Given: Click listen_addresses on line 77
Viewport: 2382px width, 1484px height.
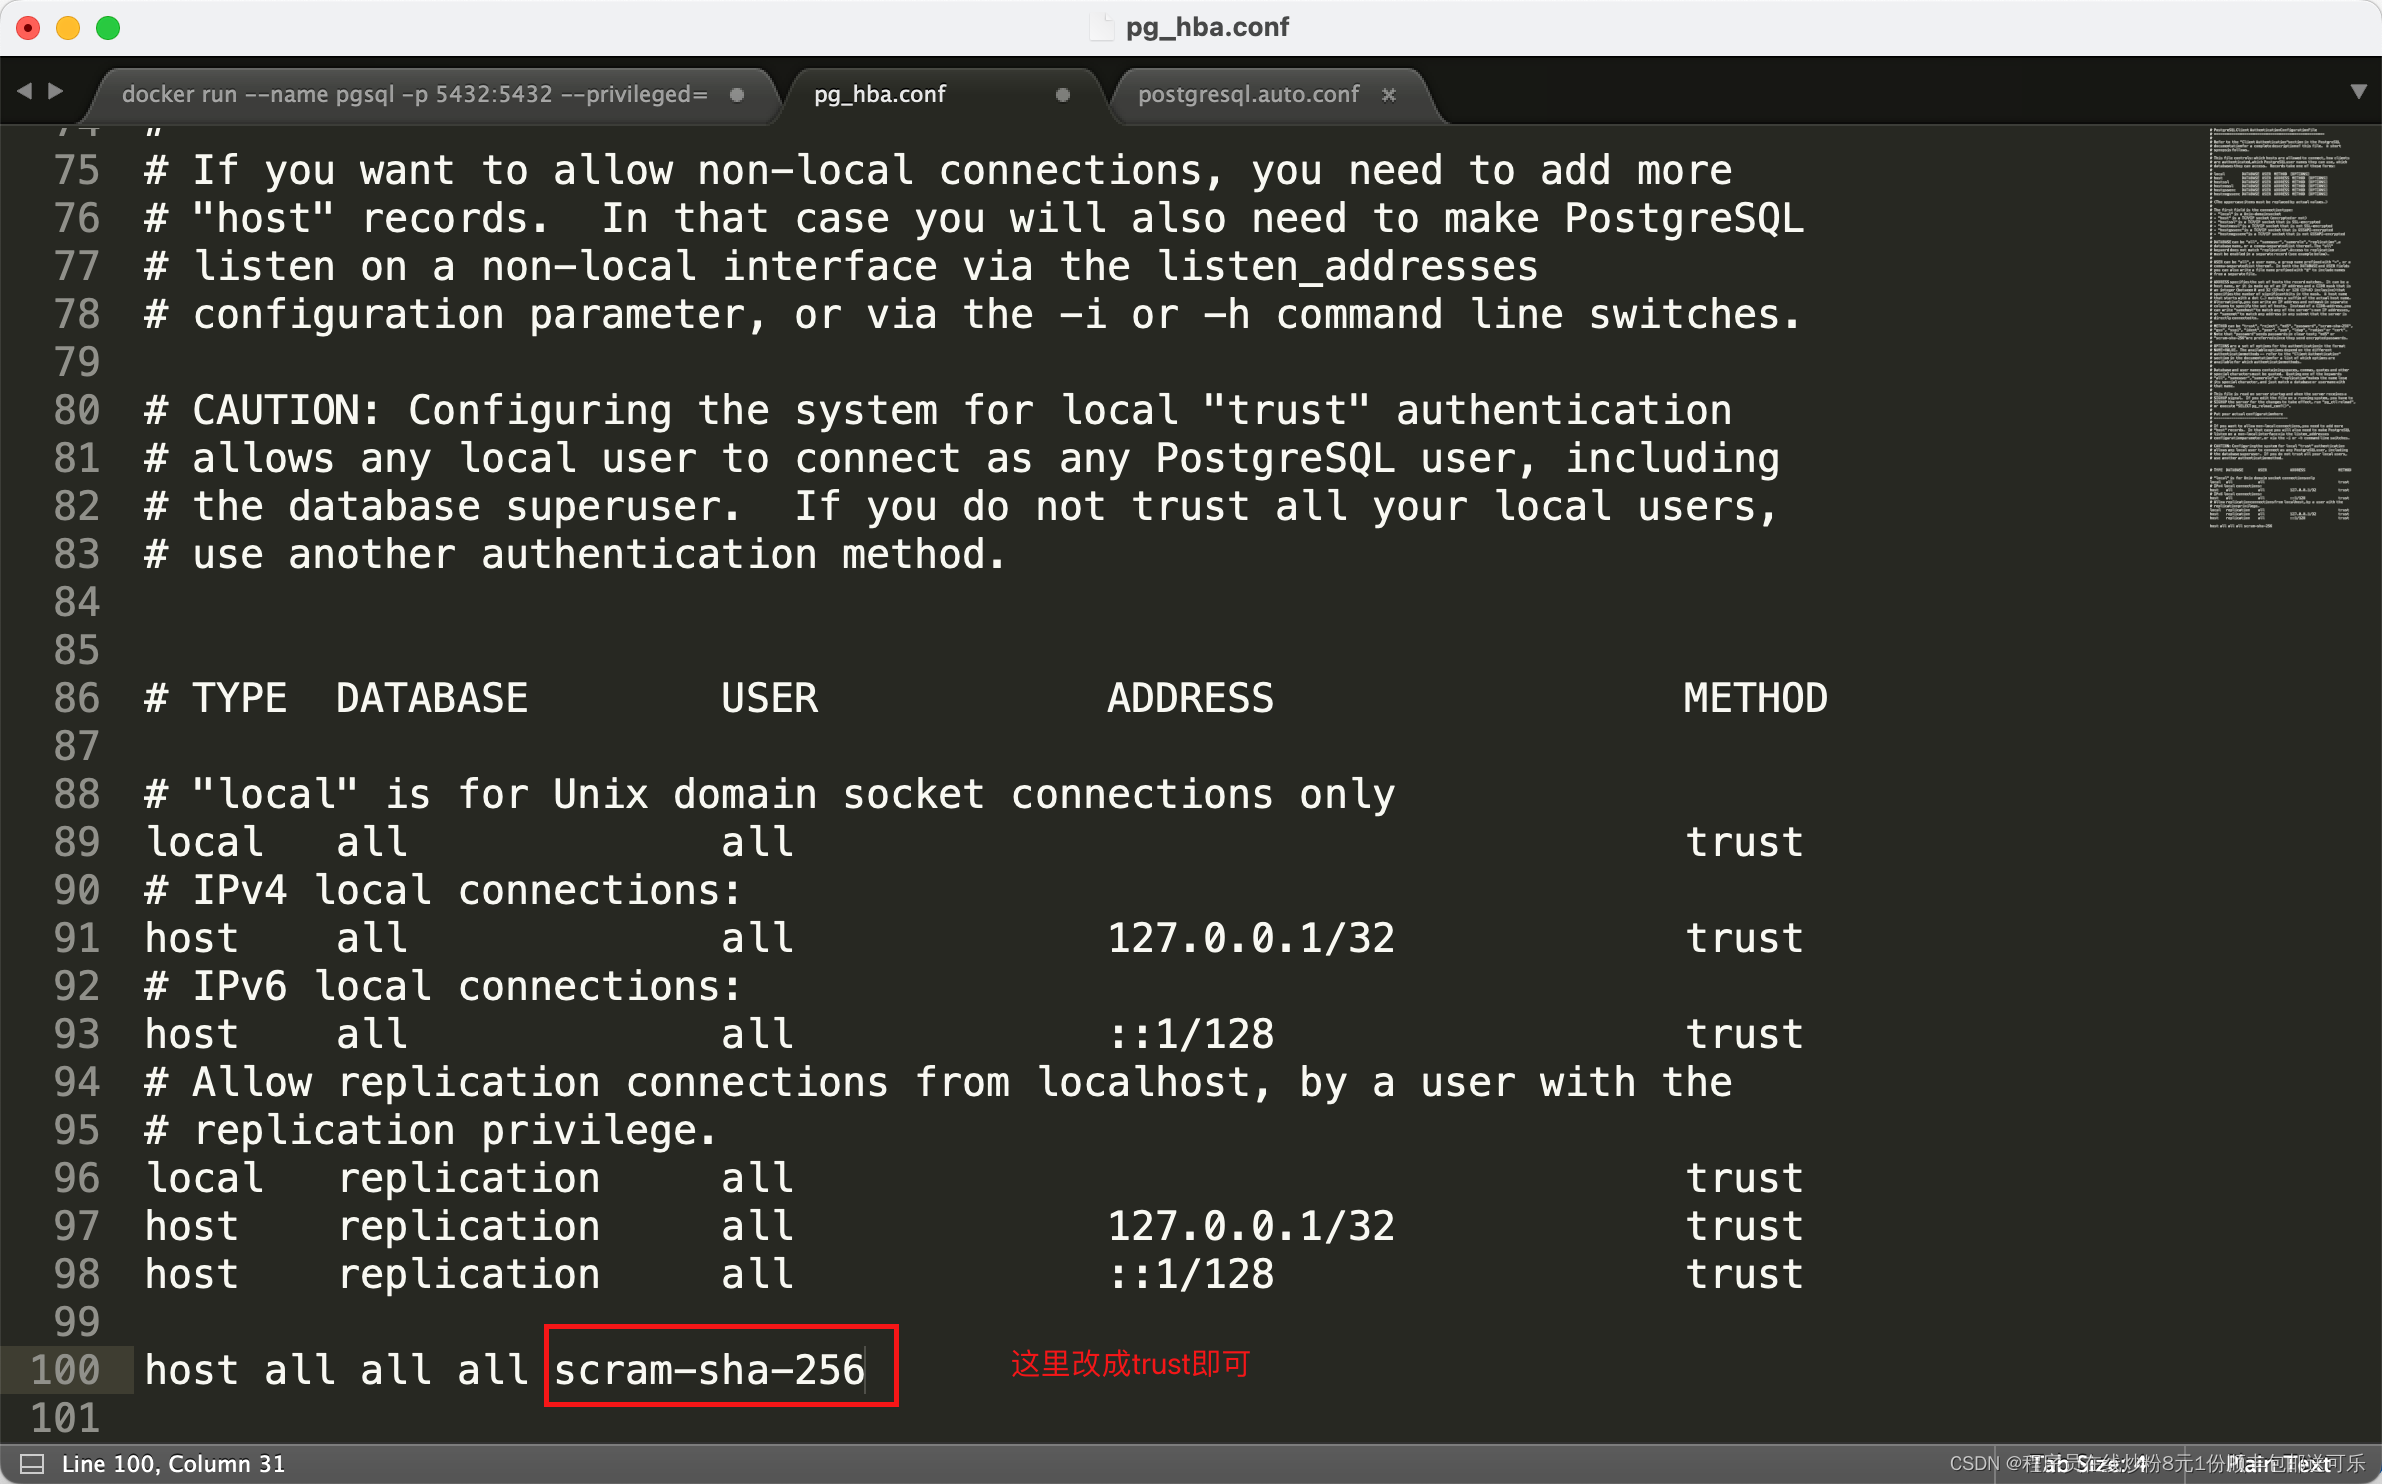Looking at the screenshot, I should [1348, 266].
